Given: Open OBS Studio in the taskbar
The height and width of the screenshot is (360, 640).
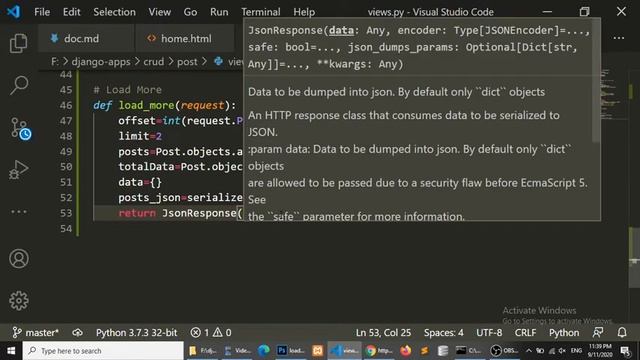Looking at the screenshot, I should [504, 351].
